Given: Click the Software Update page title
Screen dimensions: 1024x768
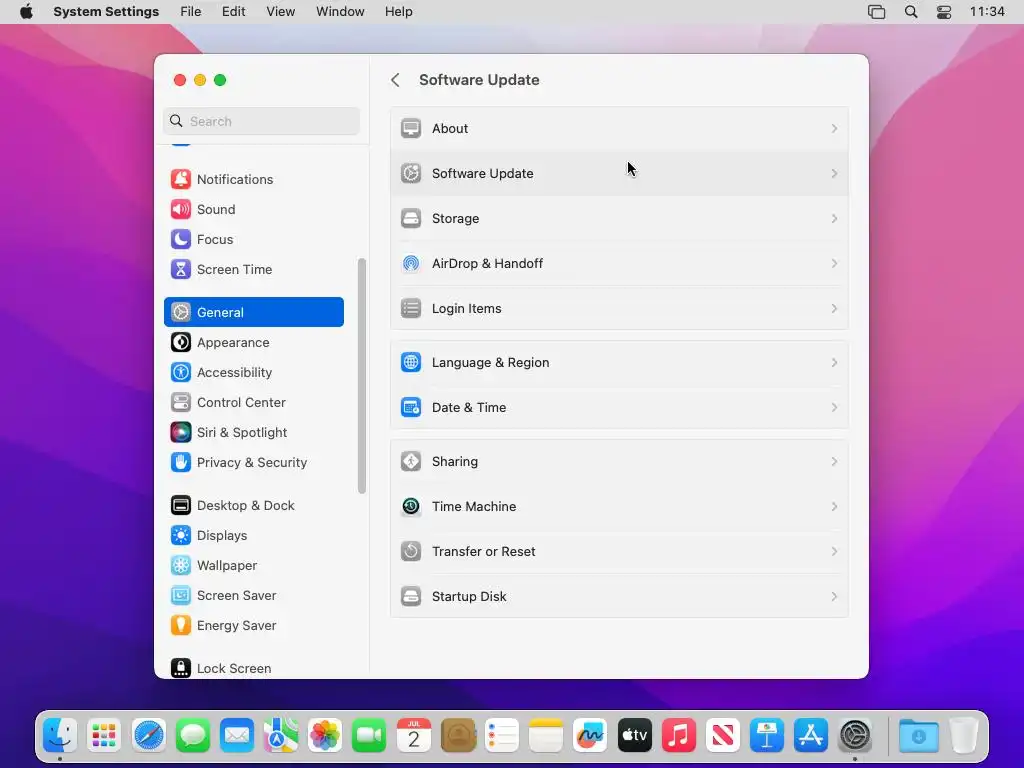Looking at the screenshot, I should [x=479, y=80].
